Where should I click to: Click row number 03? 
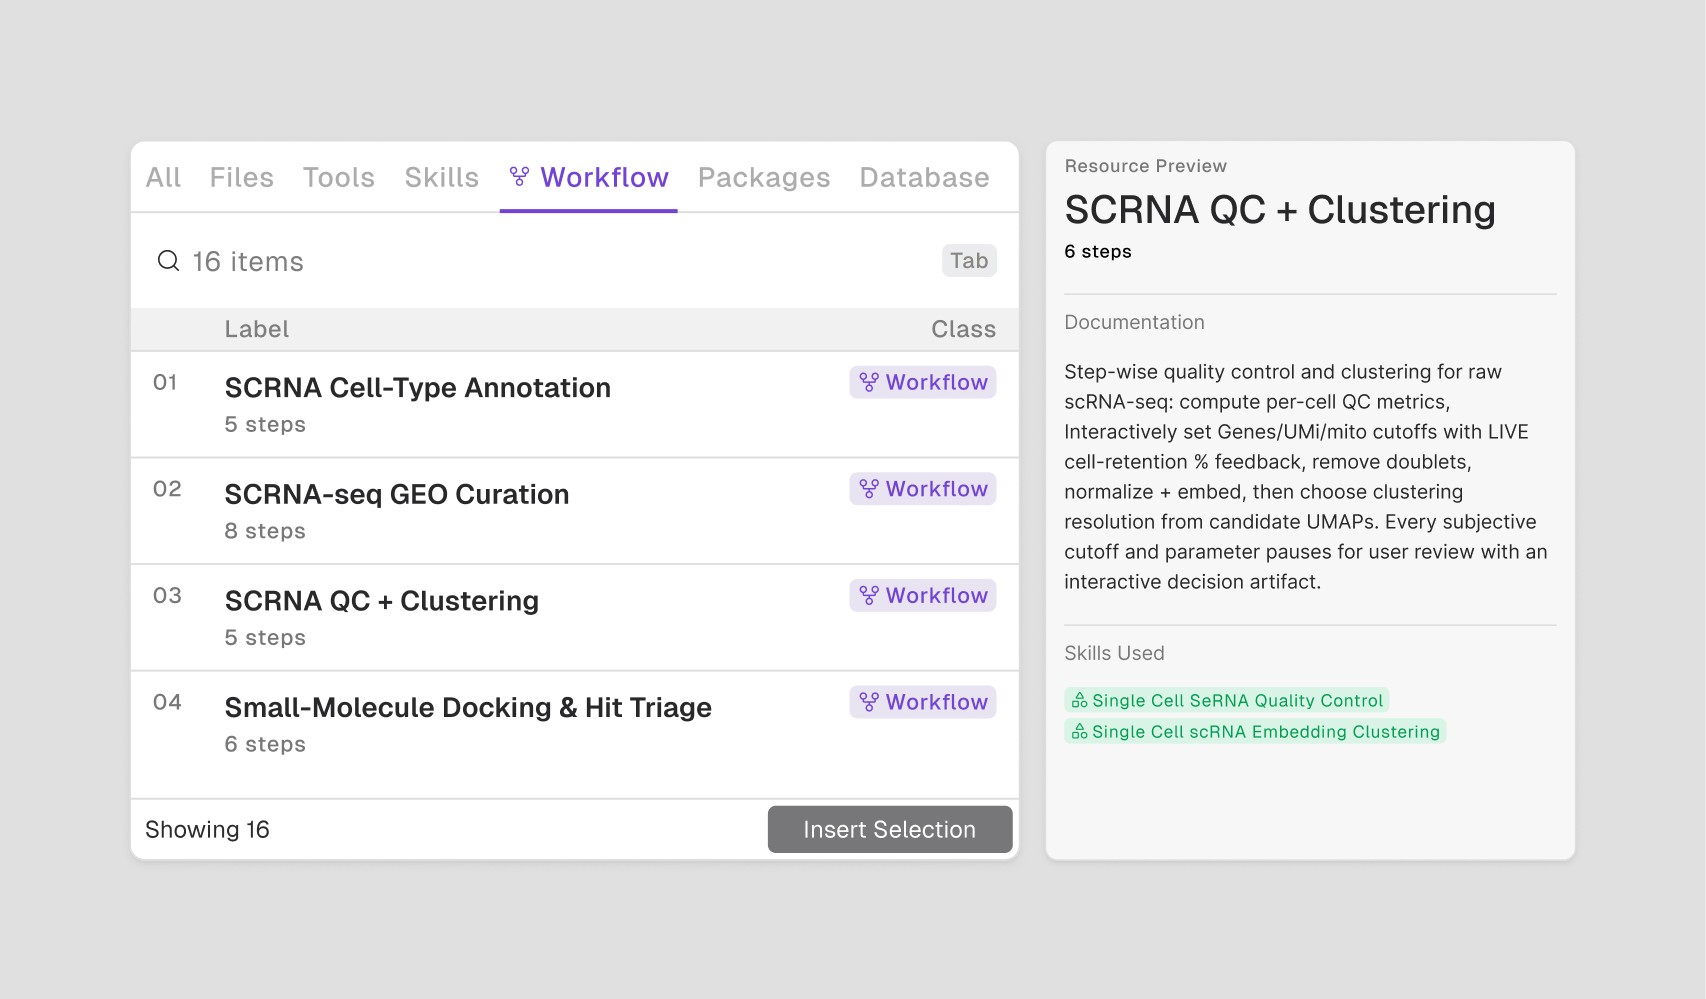[167, 595]
